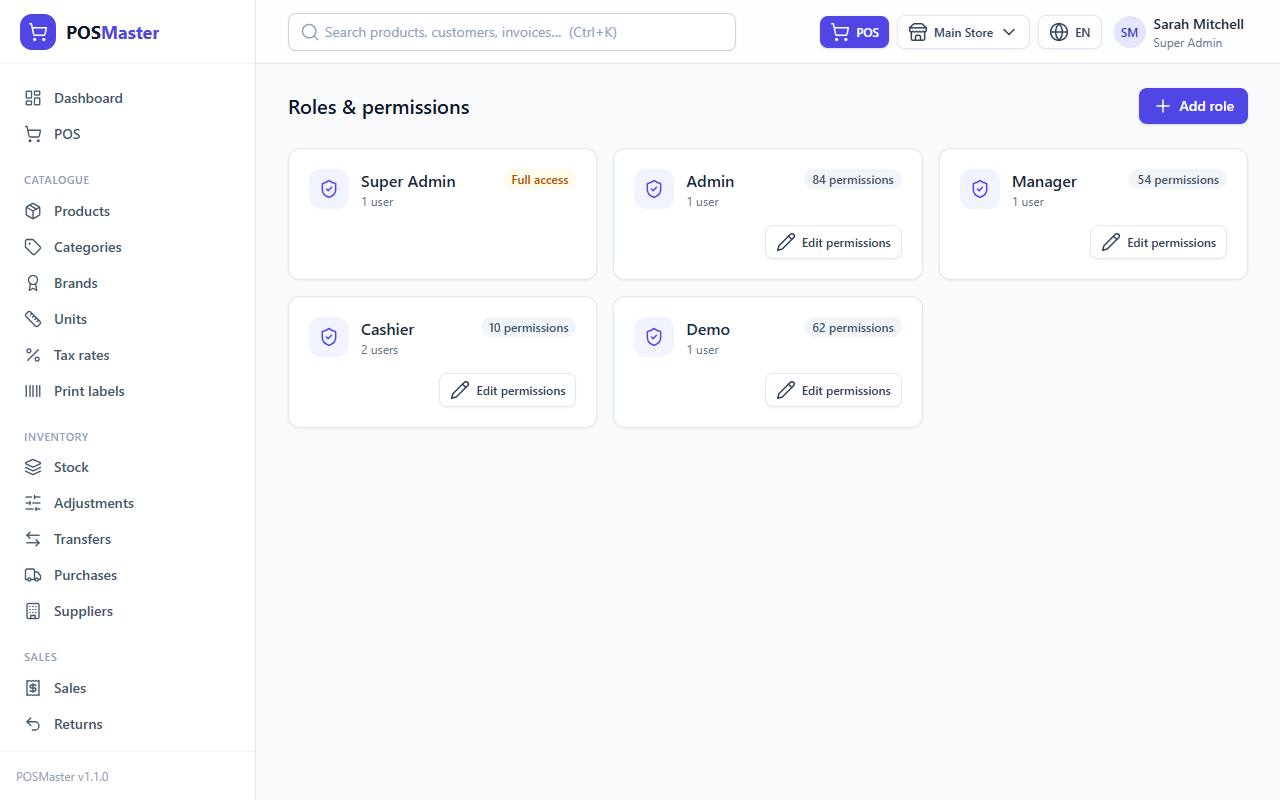The height and width of the screenshot is (800, 1280).
Task: Click the Adjustments sliders icon
Action: pyautogui.click(x=33, y=503)
